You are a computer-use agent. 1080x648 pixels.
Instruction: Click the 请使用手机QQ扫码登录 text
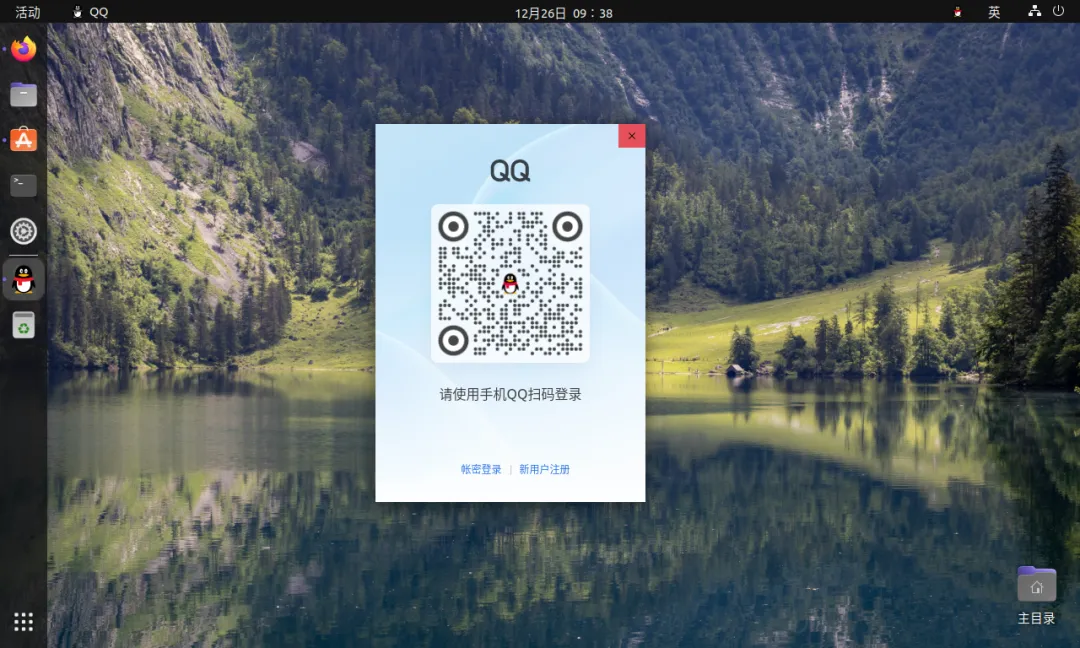510,395
